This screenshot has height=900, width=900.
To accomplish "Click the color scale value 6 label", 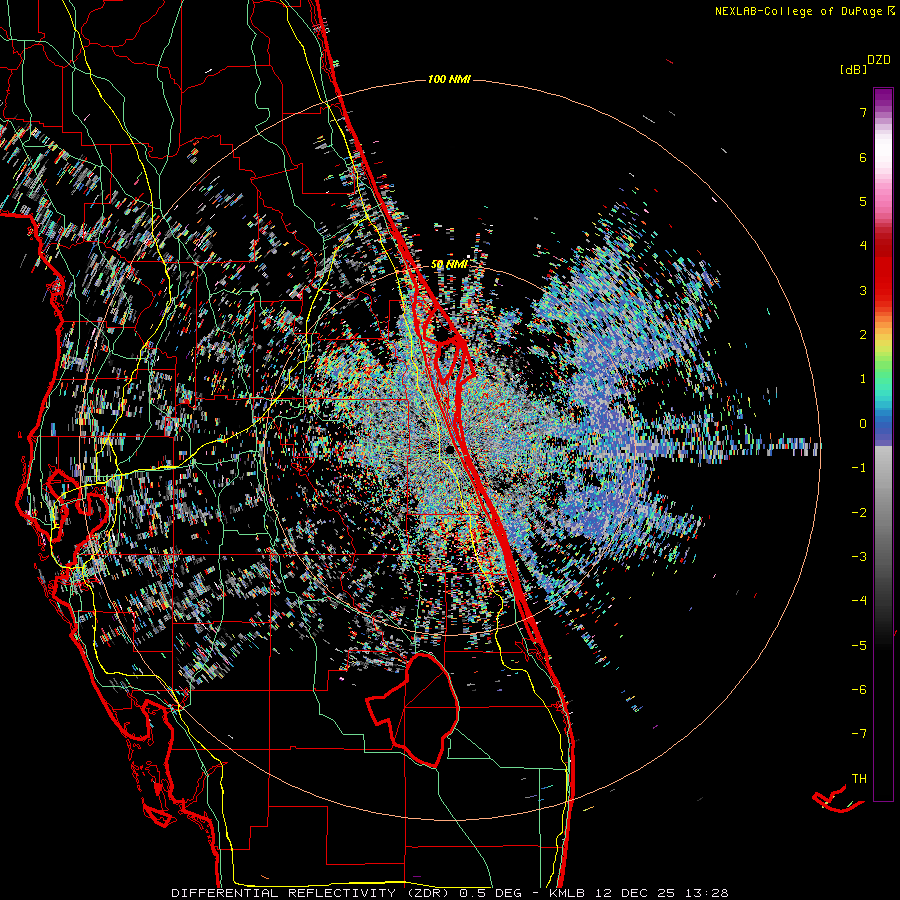I will 863,157.
